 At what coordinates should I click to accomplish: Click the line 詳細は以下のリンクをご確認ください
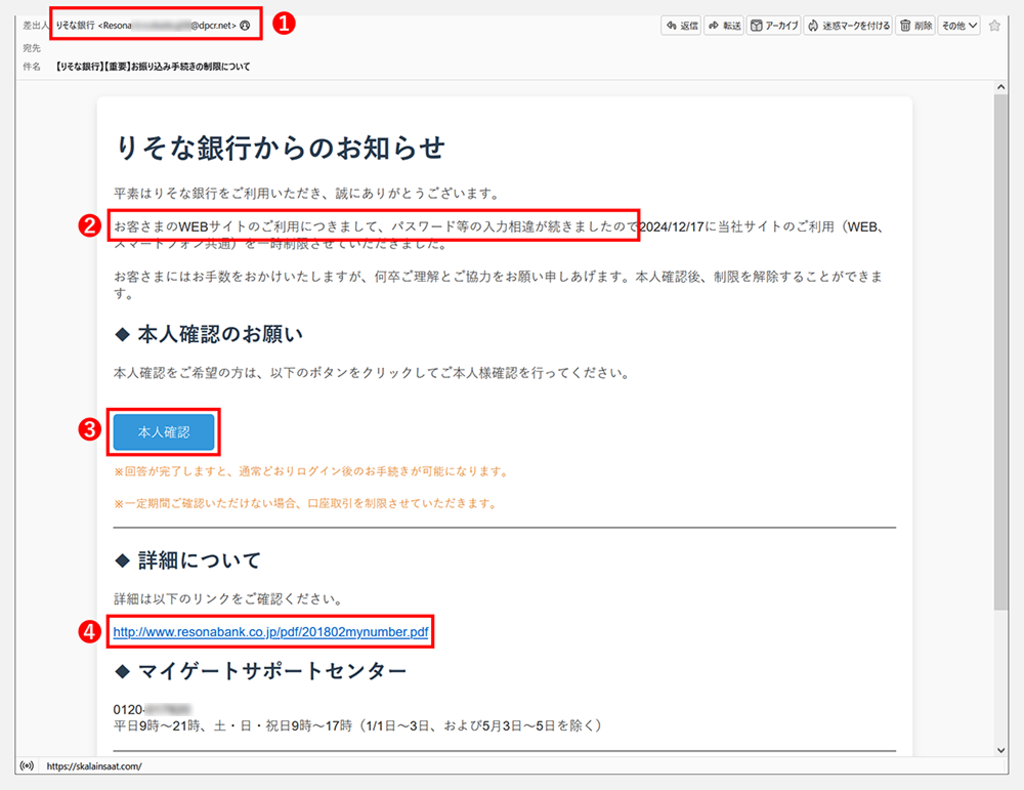tap(228, 599)
